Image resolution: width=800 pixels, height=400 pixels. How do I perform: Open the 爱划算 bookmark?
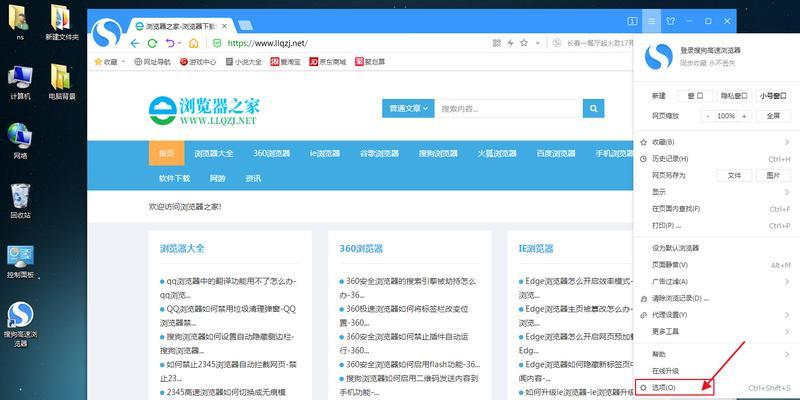[370, 62]
